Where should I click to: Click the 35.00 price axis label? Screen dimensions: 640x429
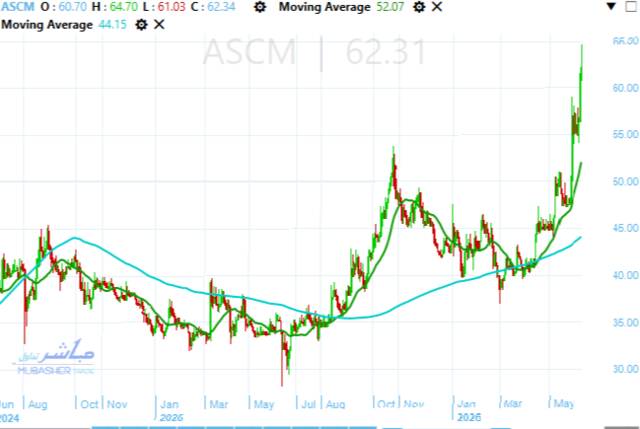coord(625,322)
